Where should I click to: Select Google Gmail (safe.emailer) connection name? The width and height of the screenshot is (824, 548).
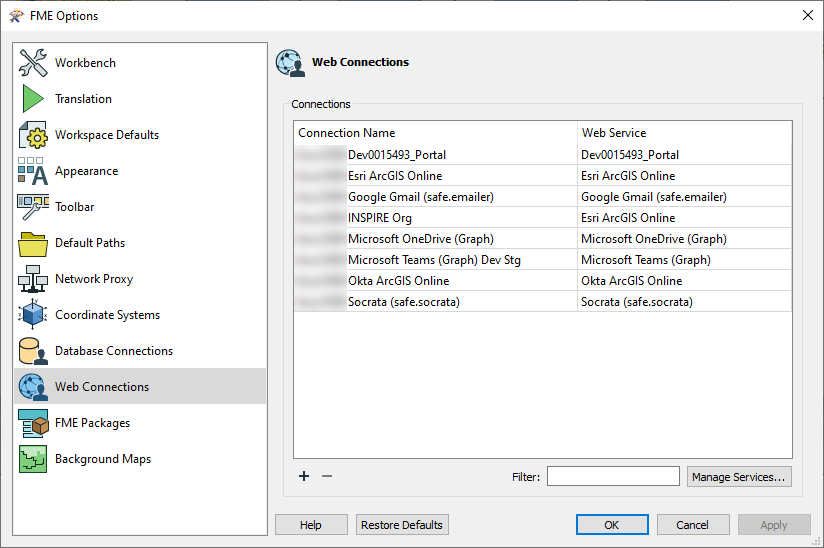click(421, 197)
